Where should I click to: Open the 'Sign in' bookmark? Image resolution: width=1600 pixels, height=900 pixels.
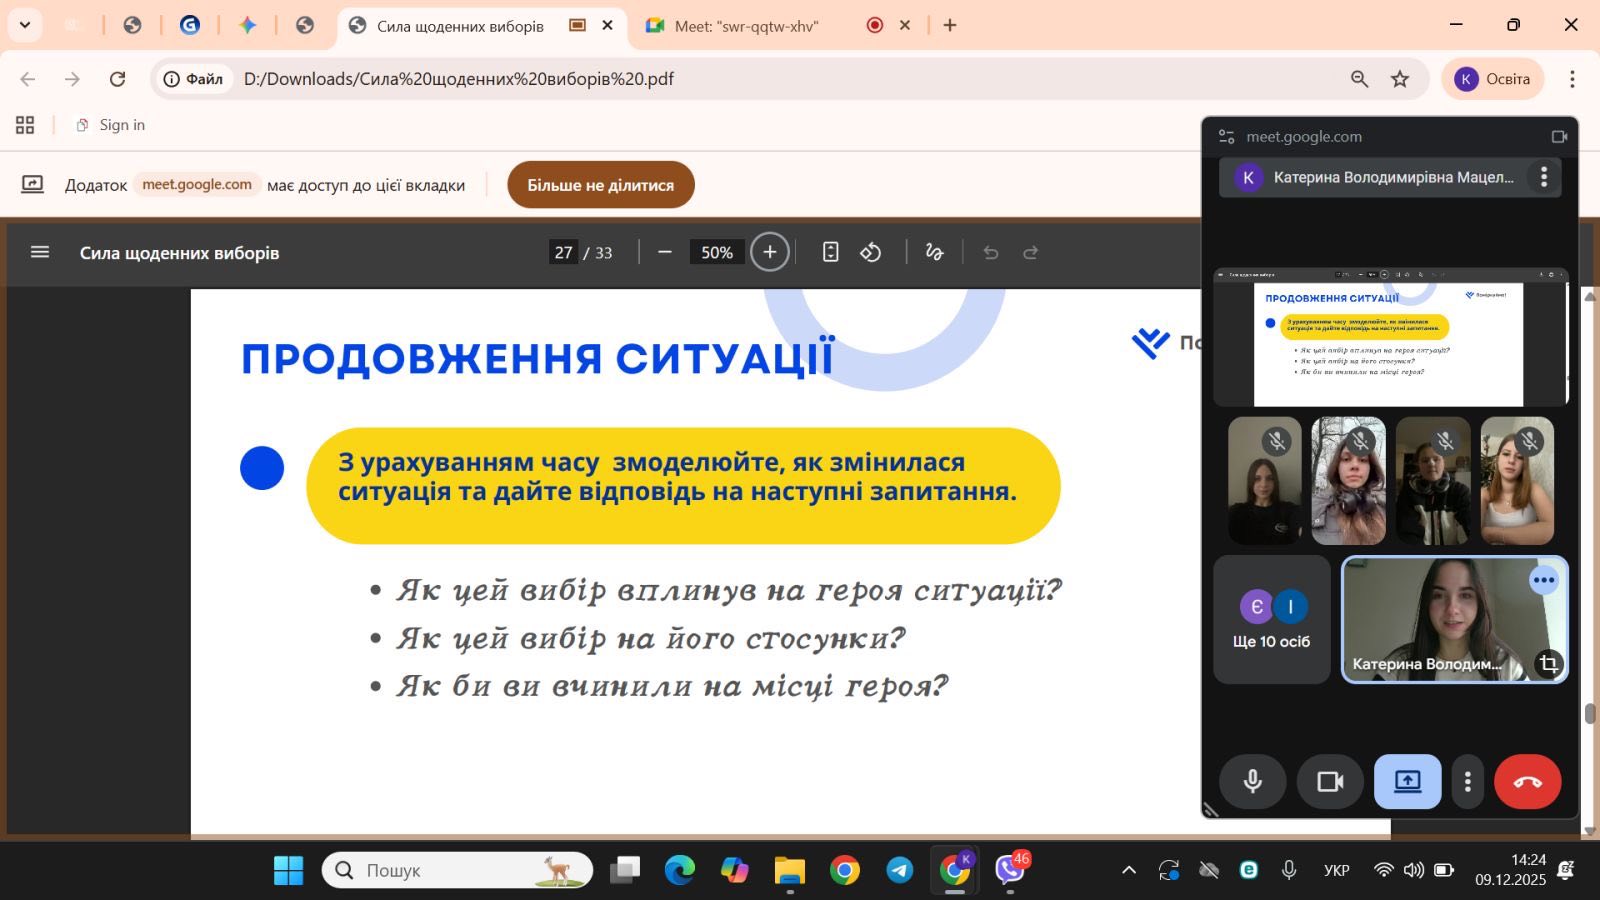click(111, 125)
